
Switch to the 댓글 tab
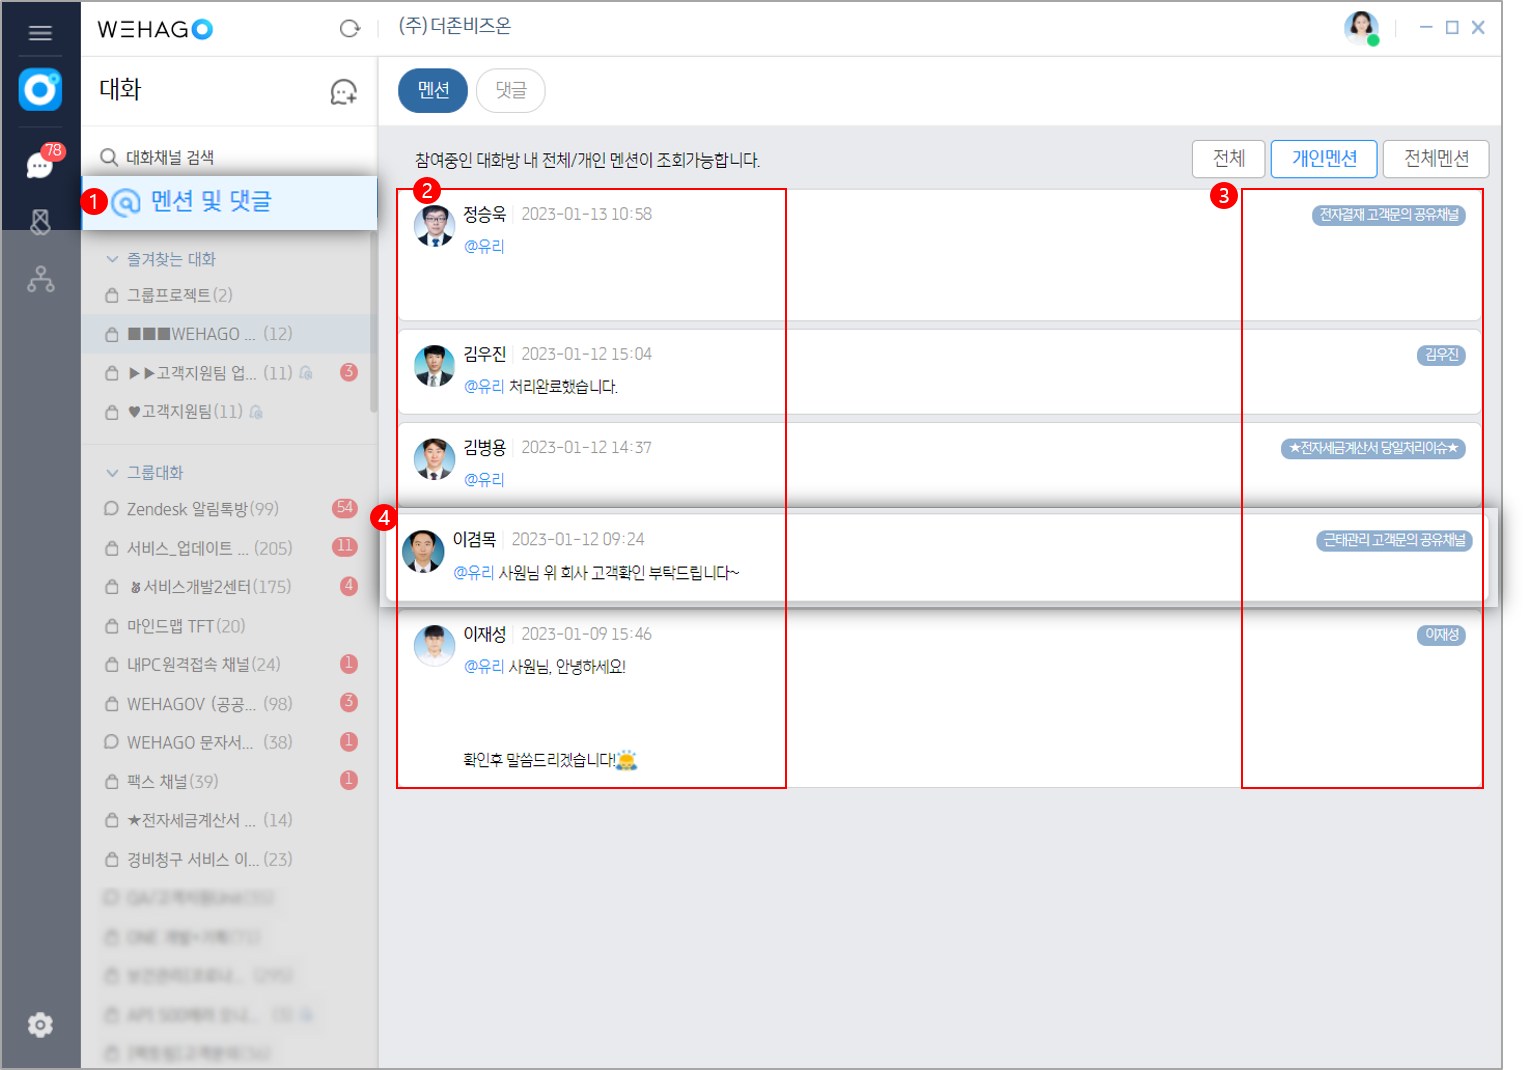(510, 91)
